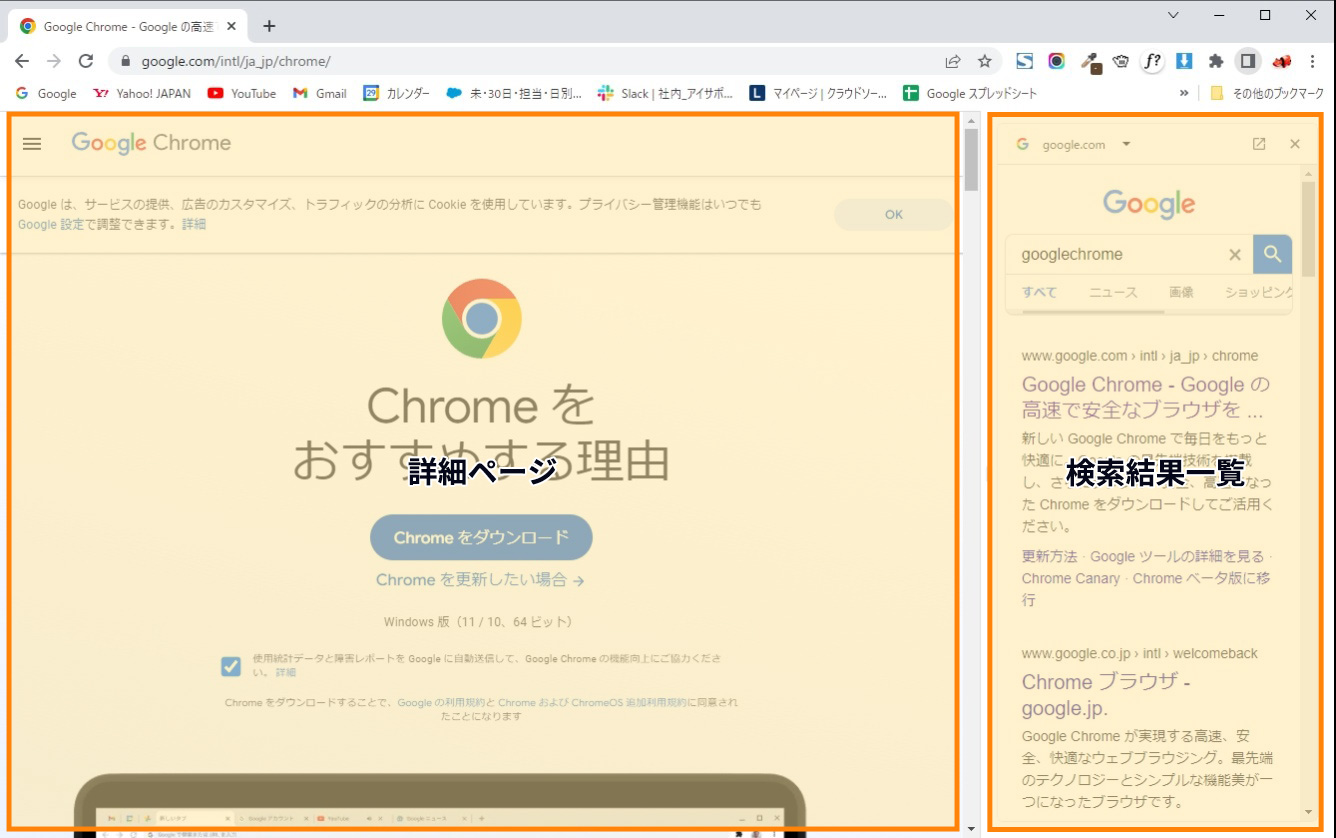Show hidden bookmarks with the » chevron
The image size is (1336, 838).
(1185, 93)
